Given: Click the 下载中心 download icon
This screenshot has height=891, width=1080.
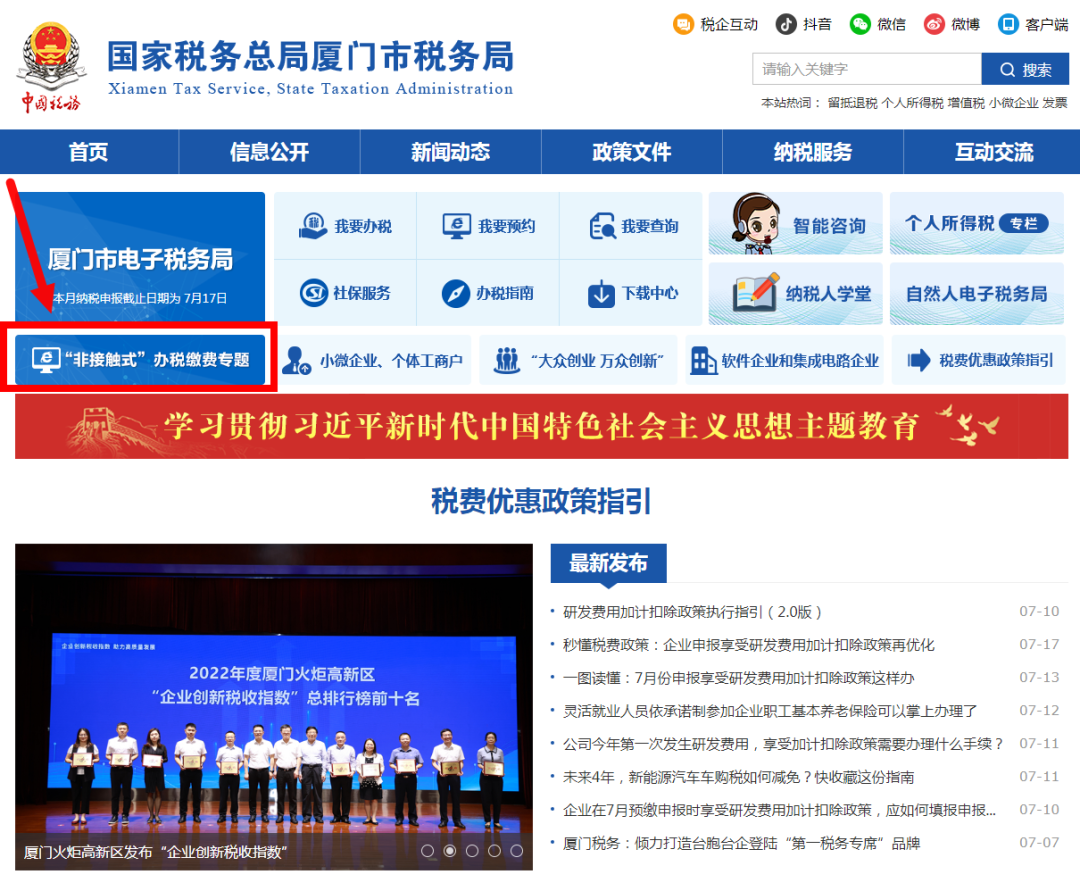Looking at the screenshot, I should (x=601, y=294).
